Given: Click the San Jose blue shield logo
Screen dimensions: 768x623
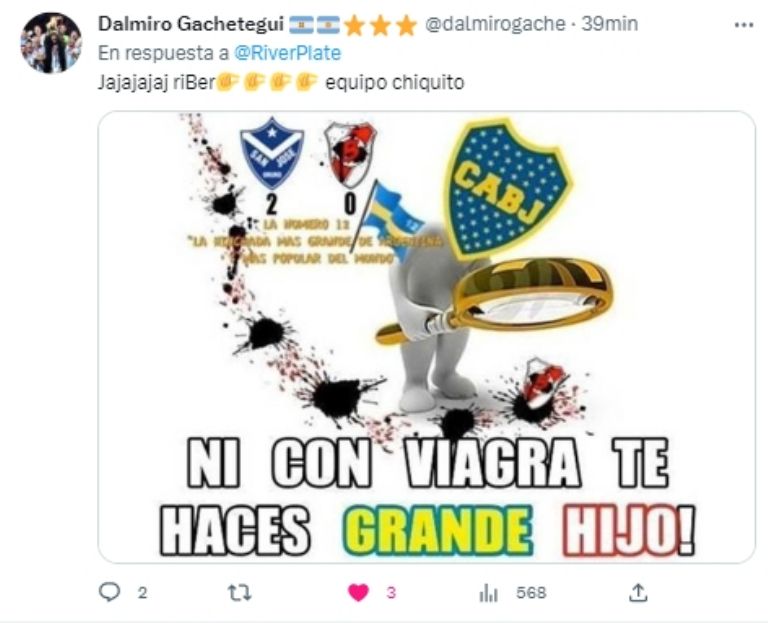Looking at the screenshot, I should pos(272,153).
